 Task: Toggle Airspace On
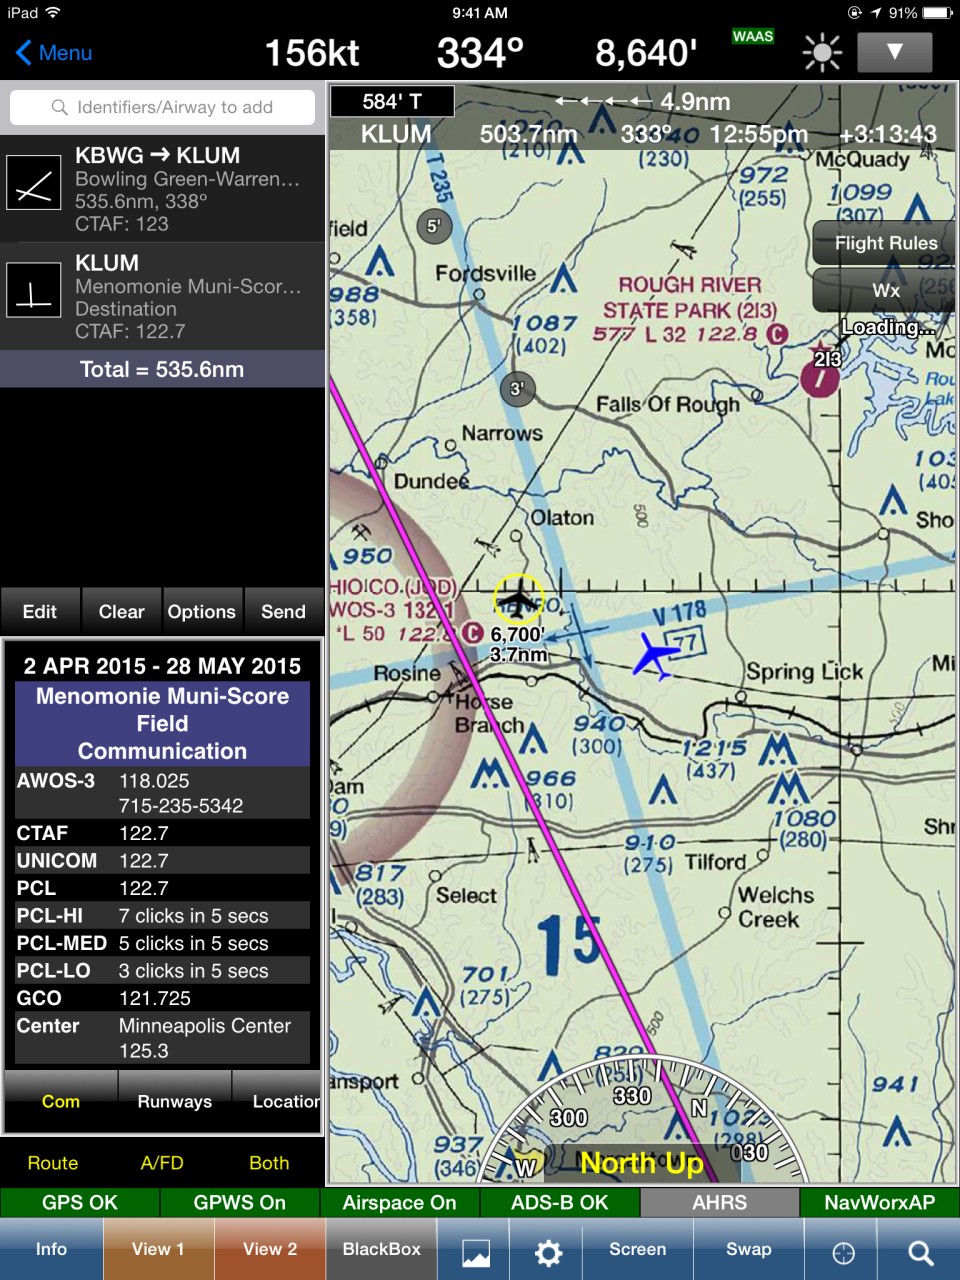tap(400, 1202)
